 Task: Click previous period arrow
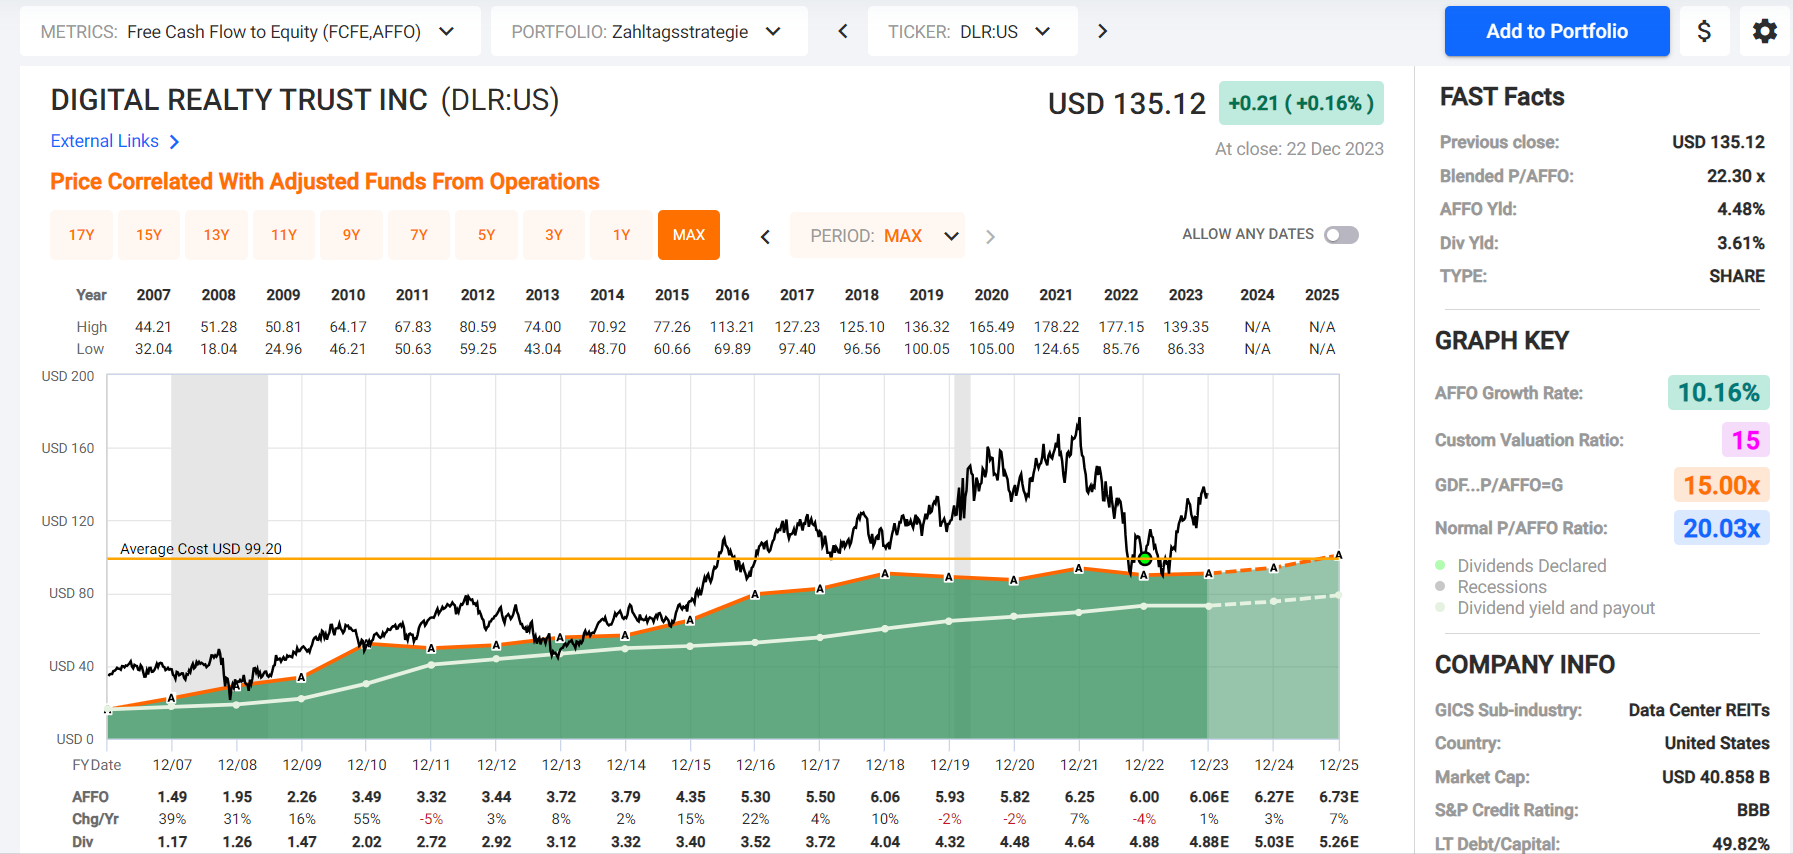click(765, 236)
